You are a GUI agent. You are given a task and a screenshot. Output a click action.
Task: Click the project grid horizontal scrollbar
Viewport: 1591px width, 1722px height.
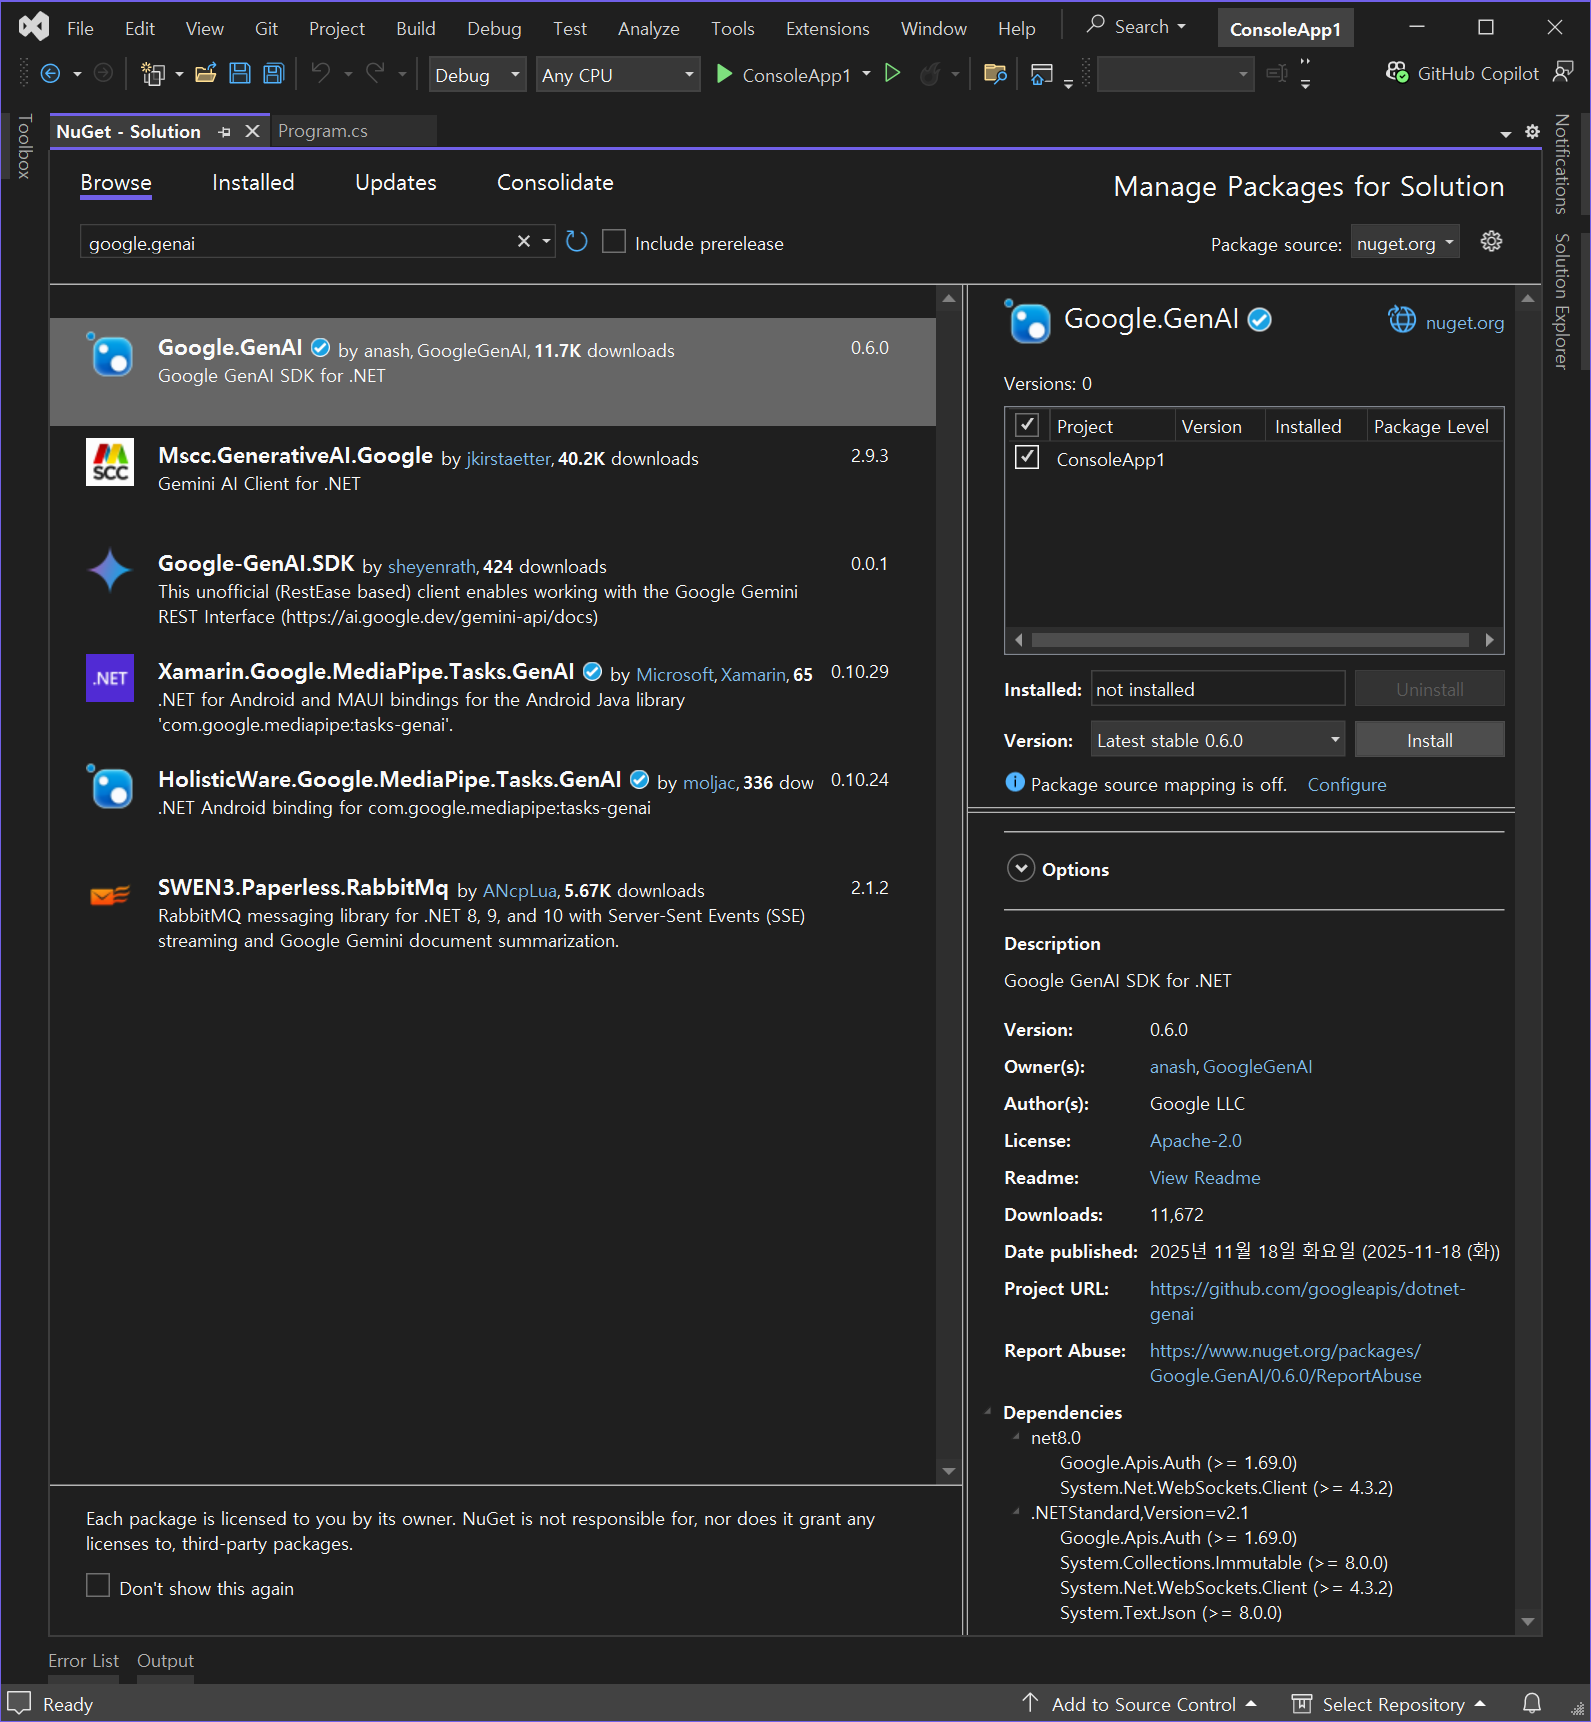pos(1250,640)
